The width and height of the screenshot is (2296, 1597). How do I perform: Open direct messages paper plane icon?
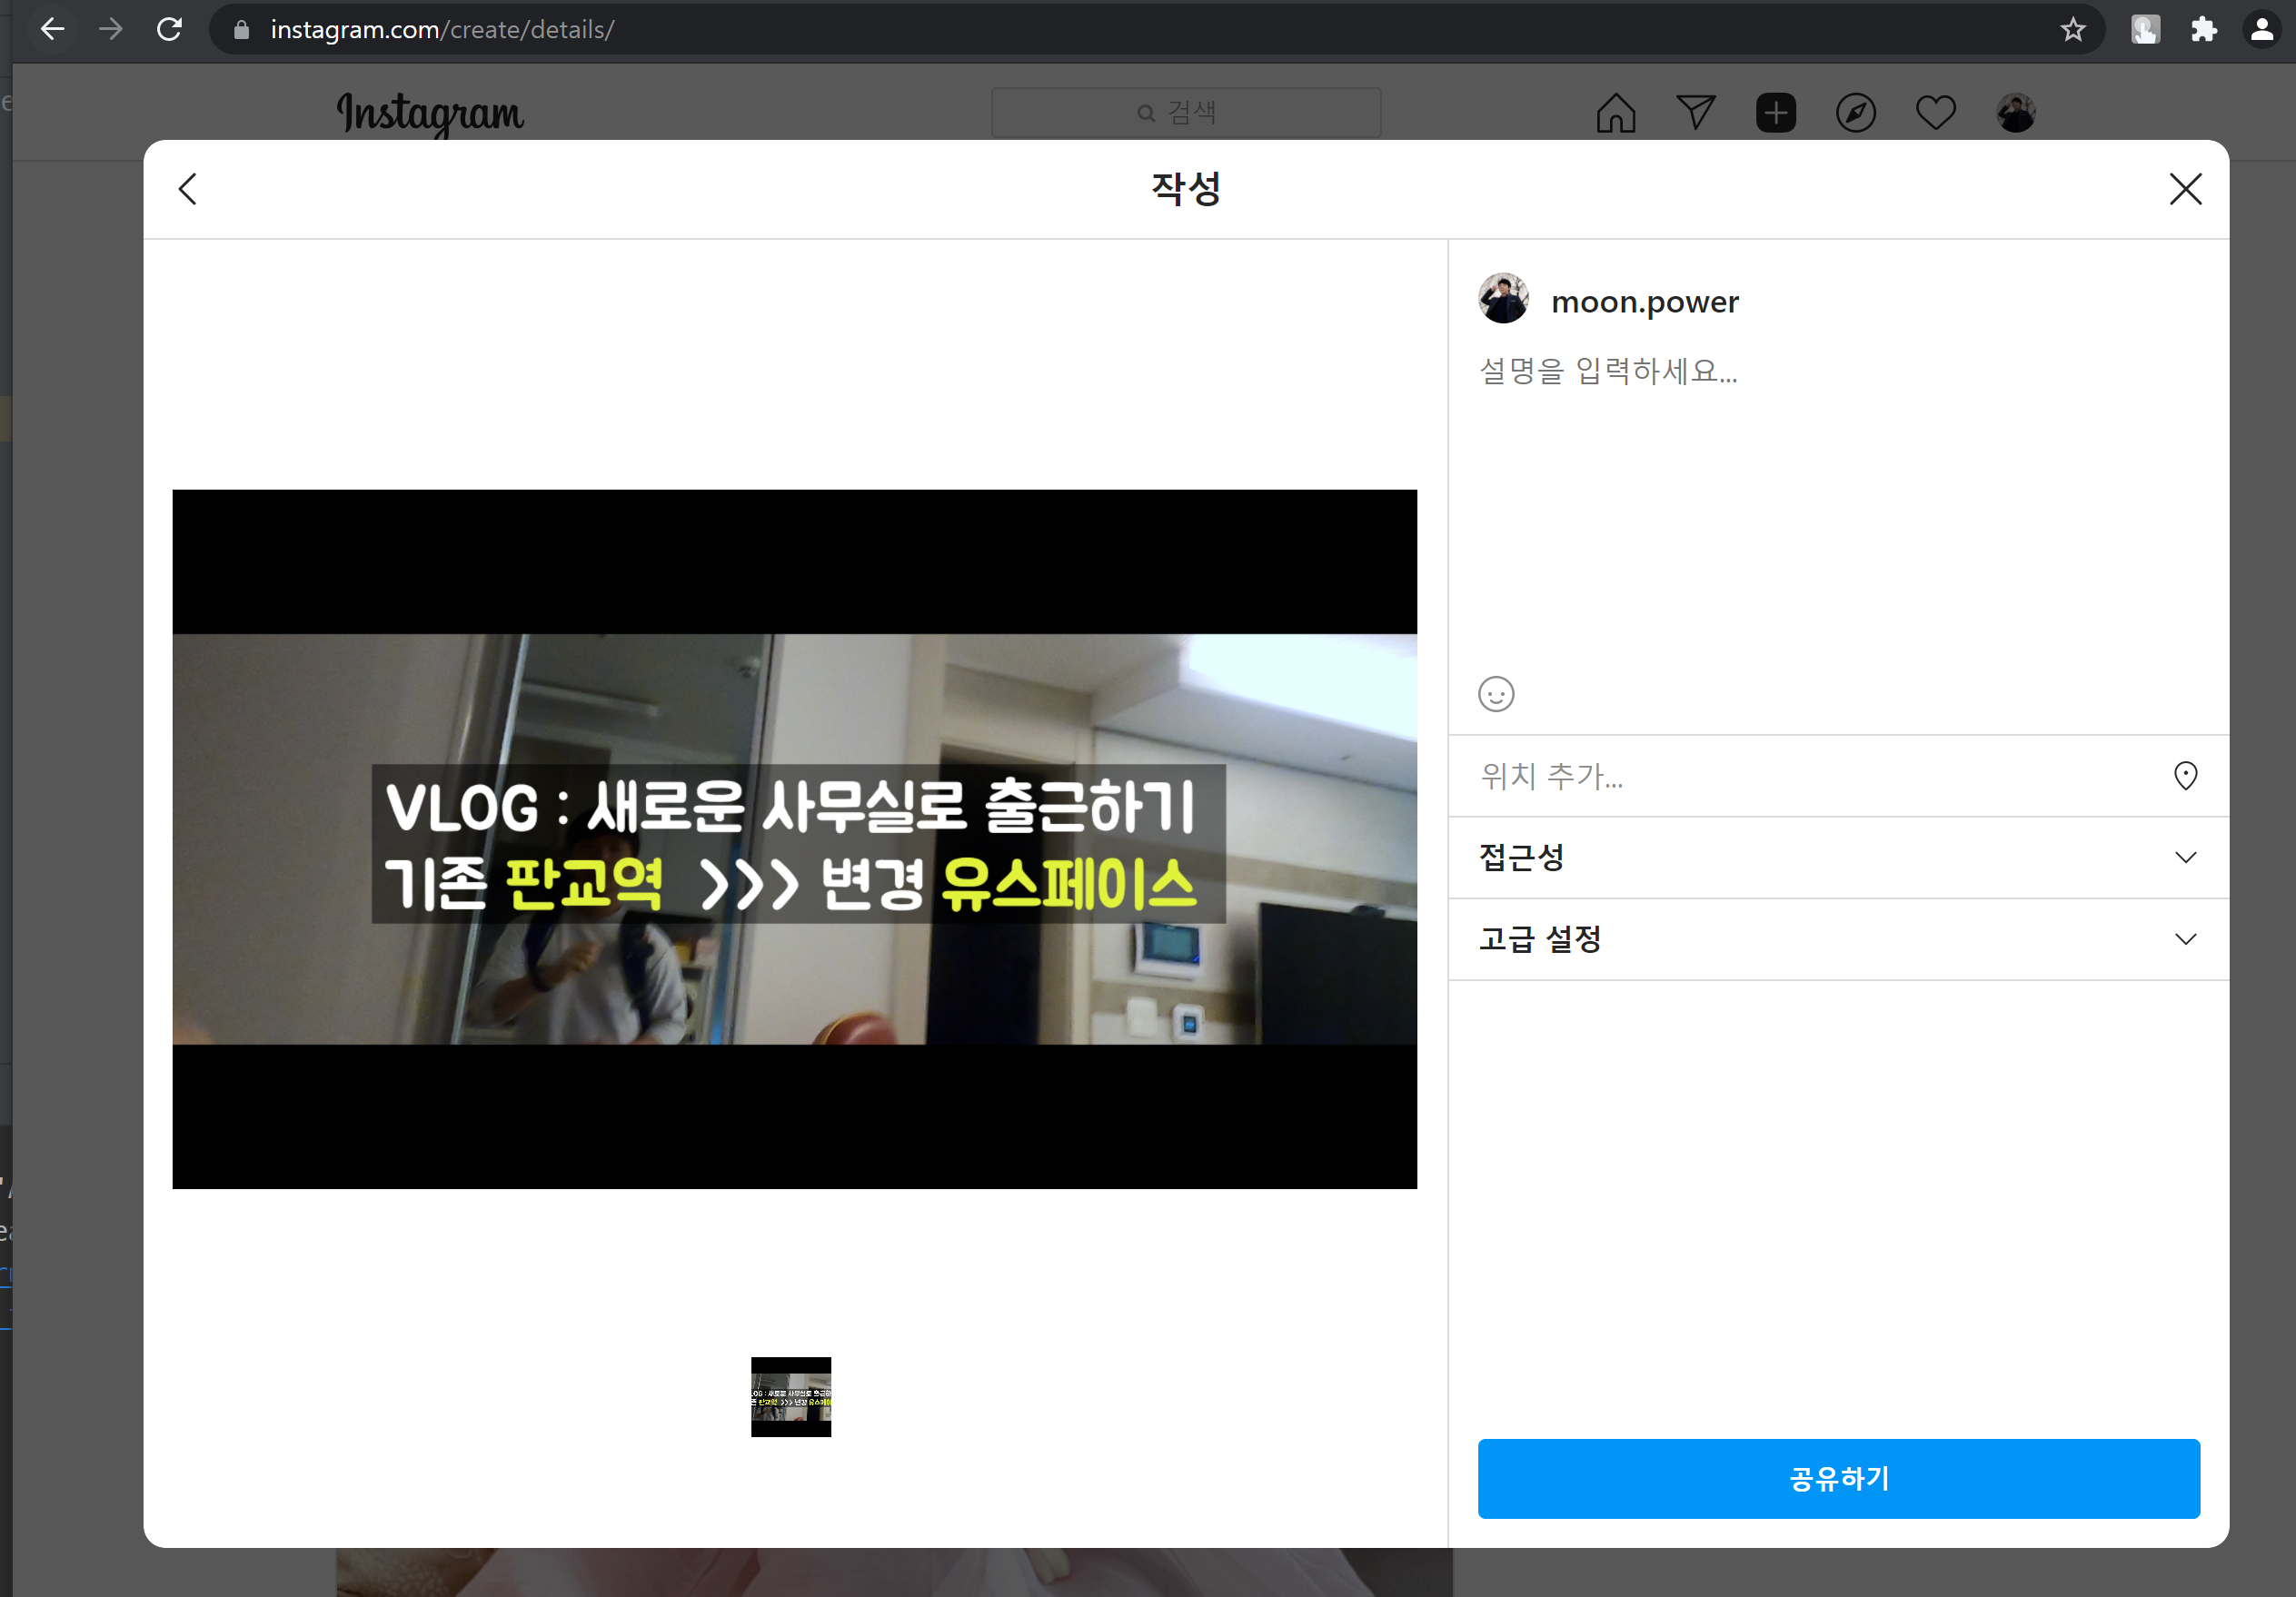click(x=1695, y=113)
